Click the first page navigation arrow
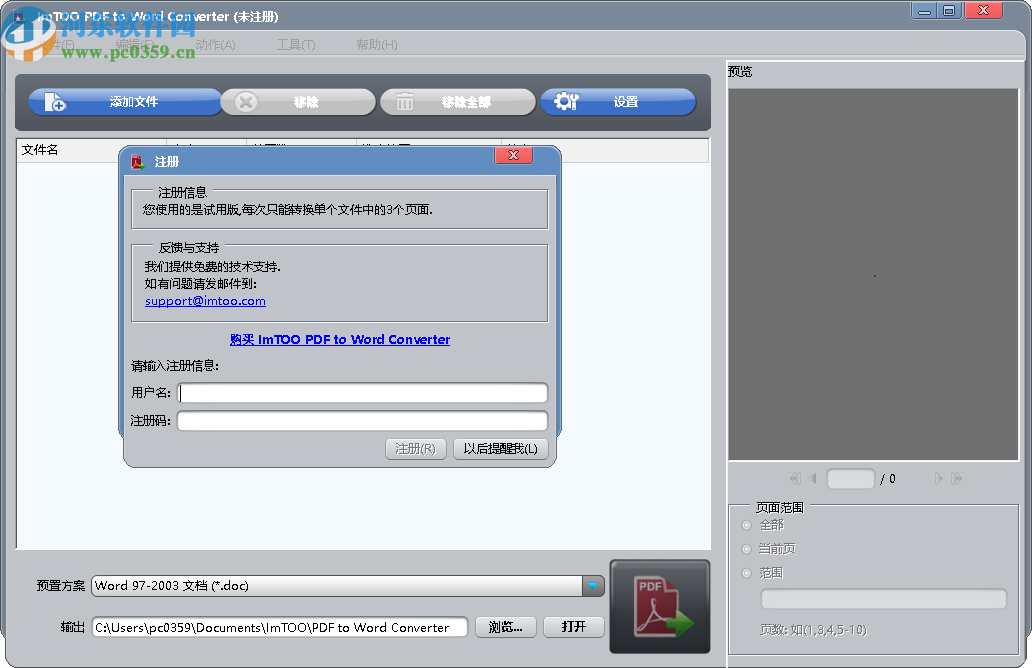Image resolution: width=1032 pixels, height=668 pixels. [x=794, y=478]
